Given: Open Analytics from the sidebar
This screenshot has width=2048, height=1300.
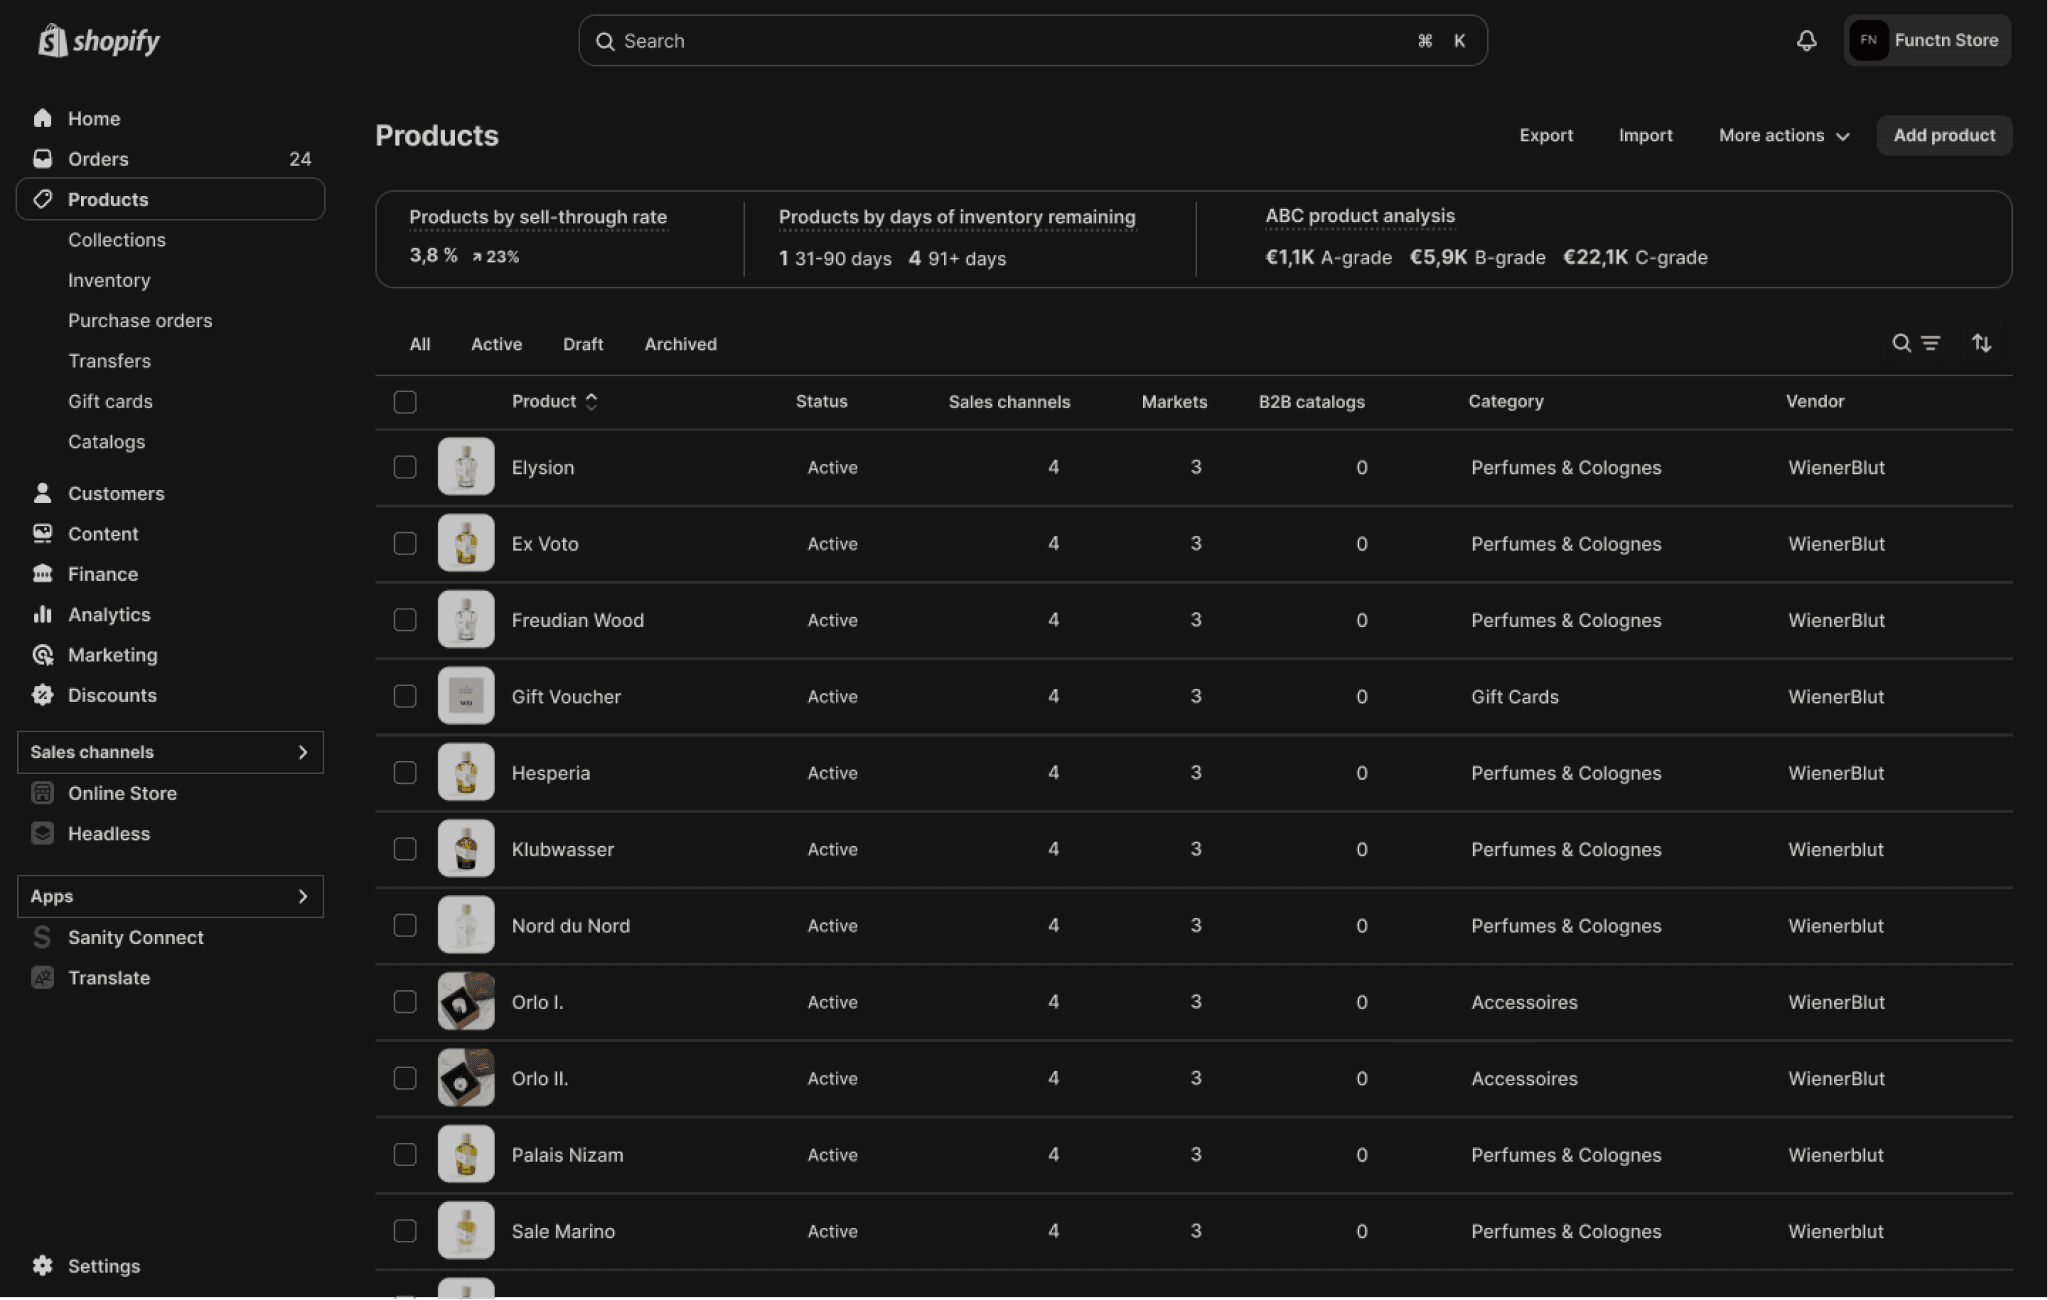Looking at the screenshot, I should (109, 614).
